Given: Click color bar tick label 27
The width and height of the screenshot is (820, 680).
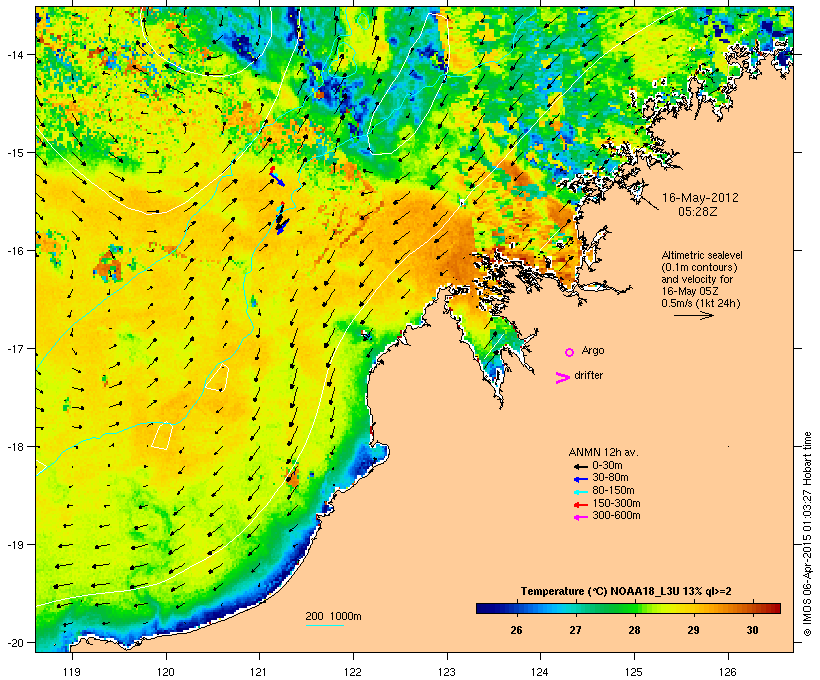Looking at the screenshot, I should (575, 630).
